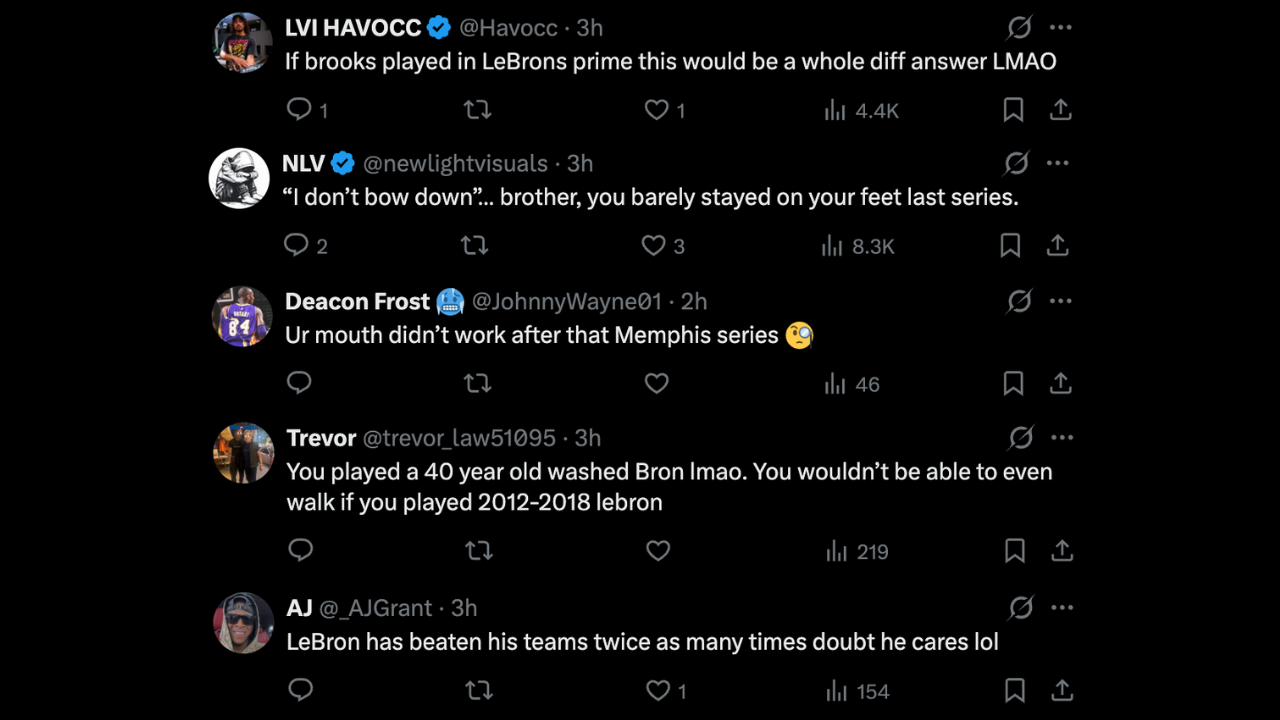
Task: Bookmark AJ's reply
Action: [x=1014, y=690]
